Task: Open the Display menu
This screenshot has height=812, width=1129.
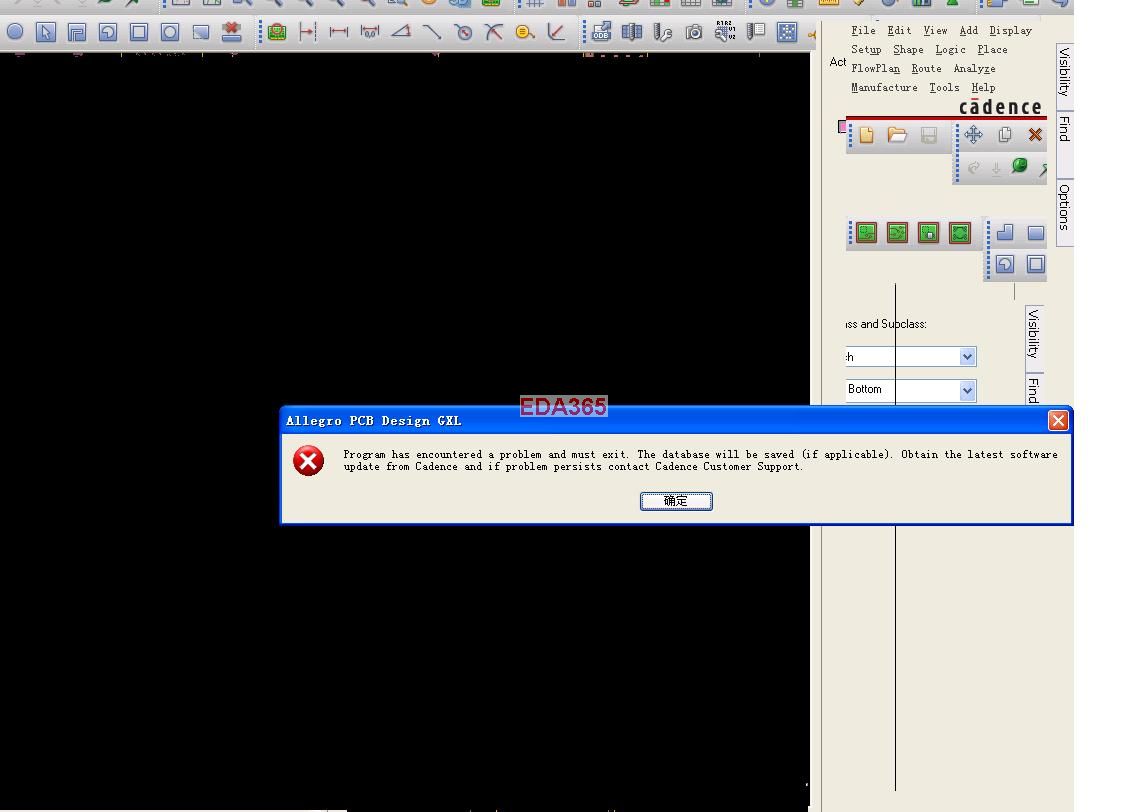Action: coord(1010,30)
